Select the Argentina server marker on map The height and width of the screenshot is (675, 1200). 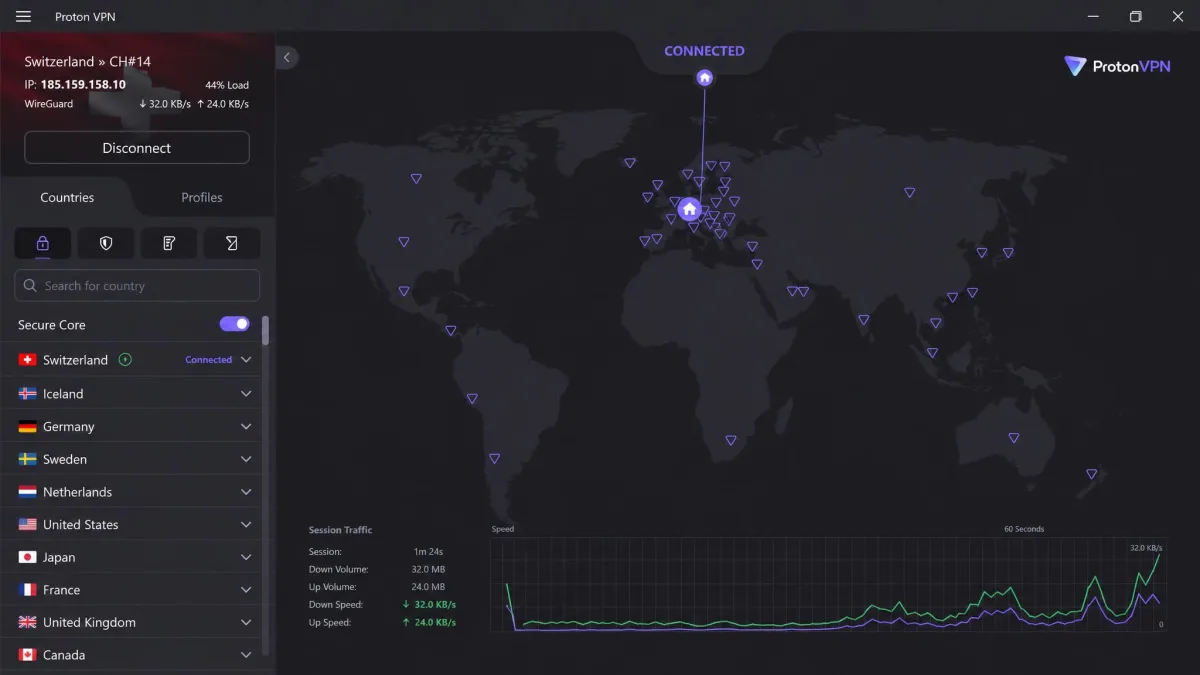tap(494, 459)
